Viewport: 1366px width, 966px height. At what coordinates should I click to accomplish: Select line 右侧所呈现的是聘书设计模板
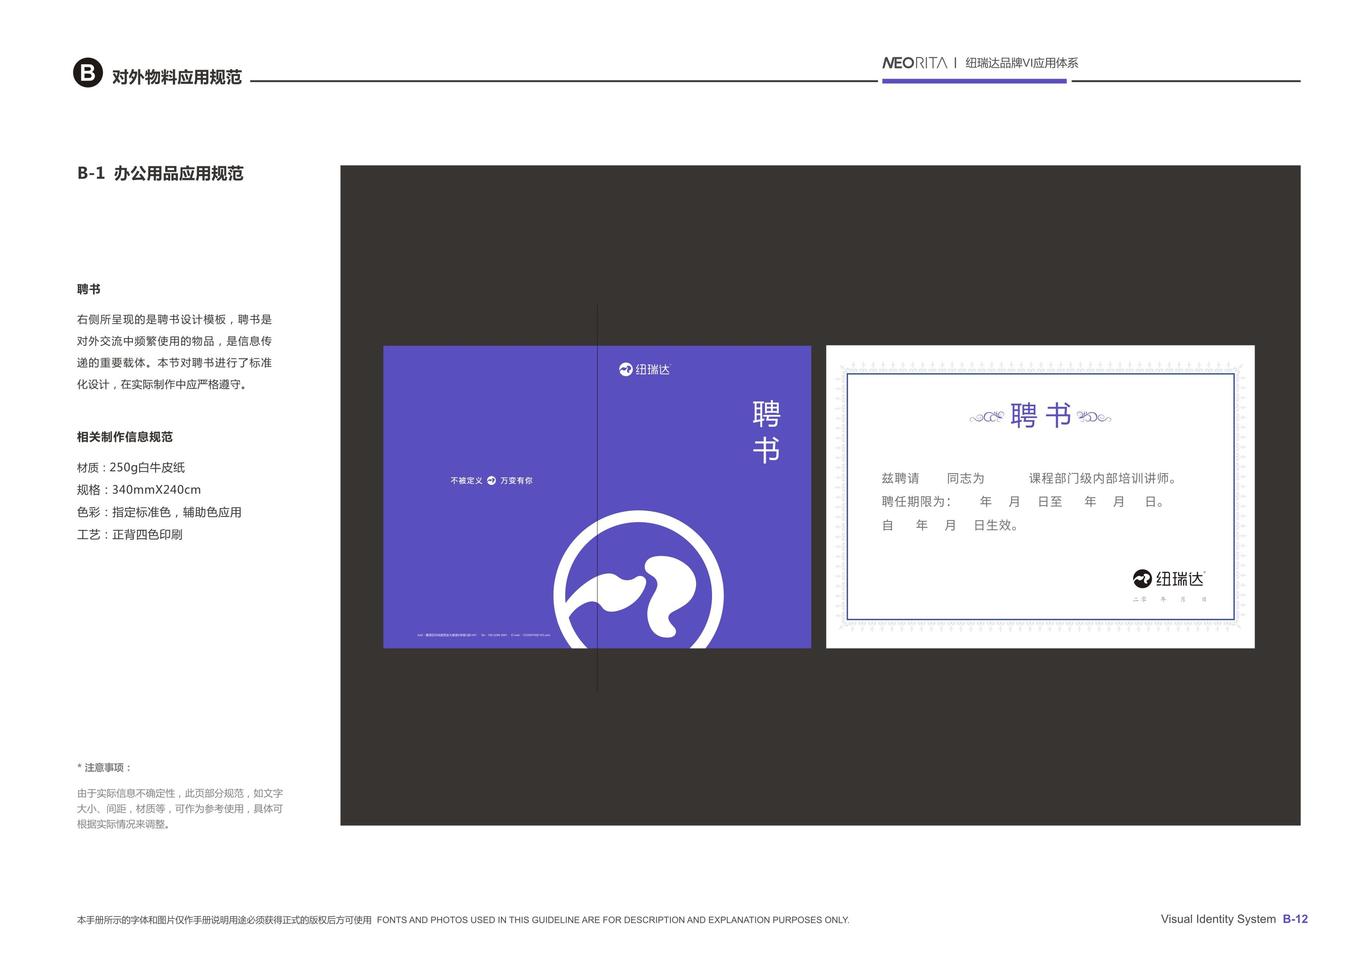pos(174,320)
